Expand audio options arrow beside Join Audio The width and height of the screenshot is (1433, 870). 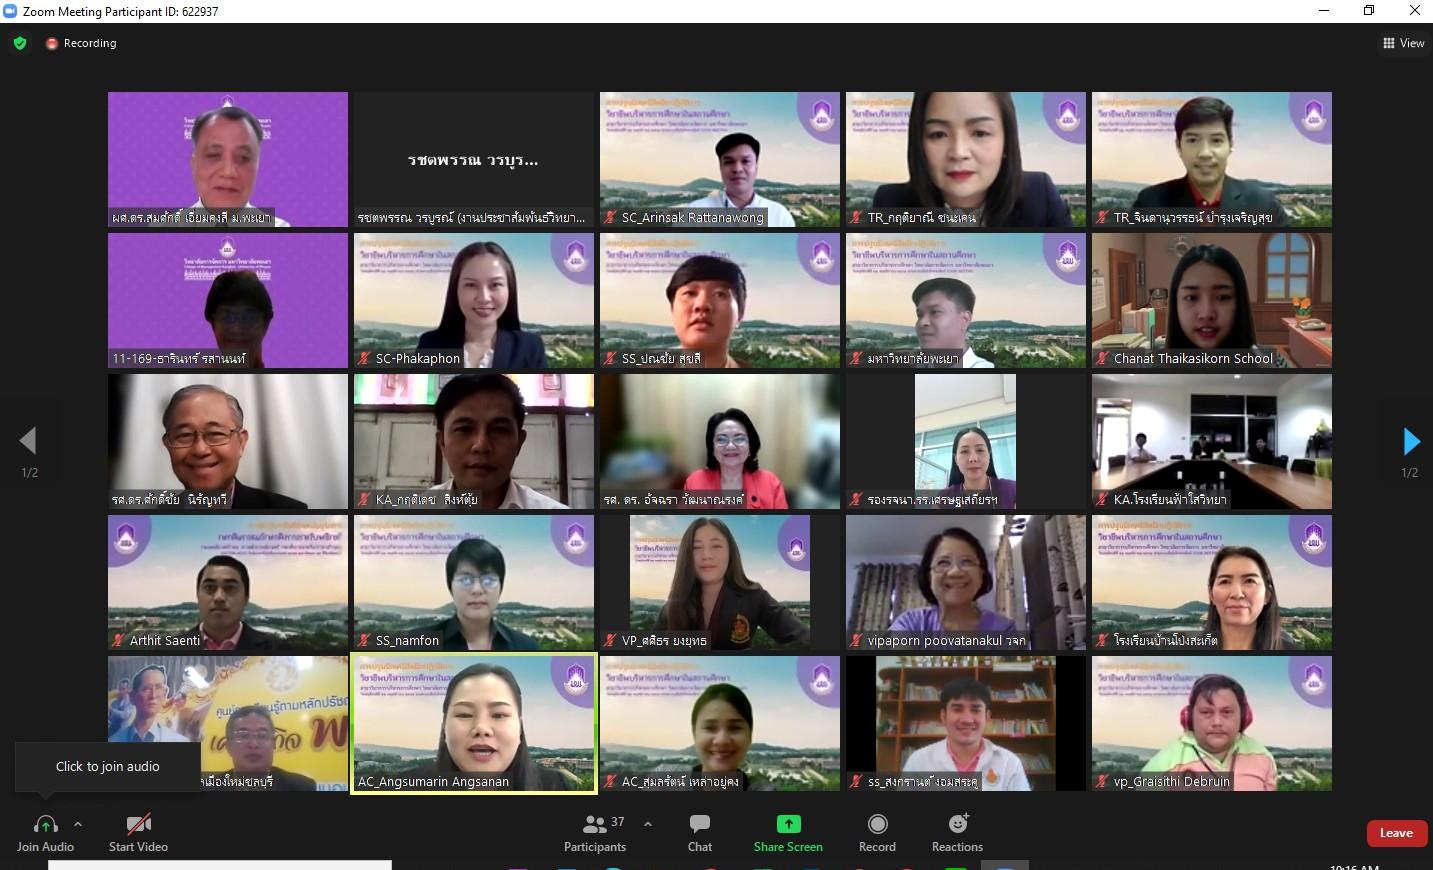click(x=78, y=824)
